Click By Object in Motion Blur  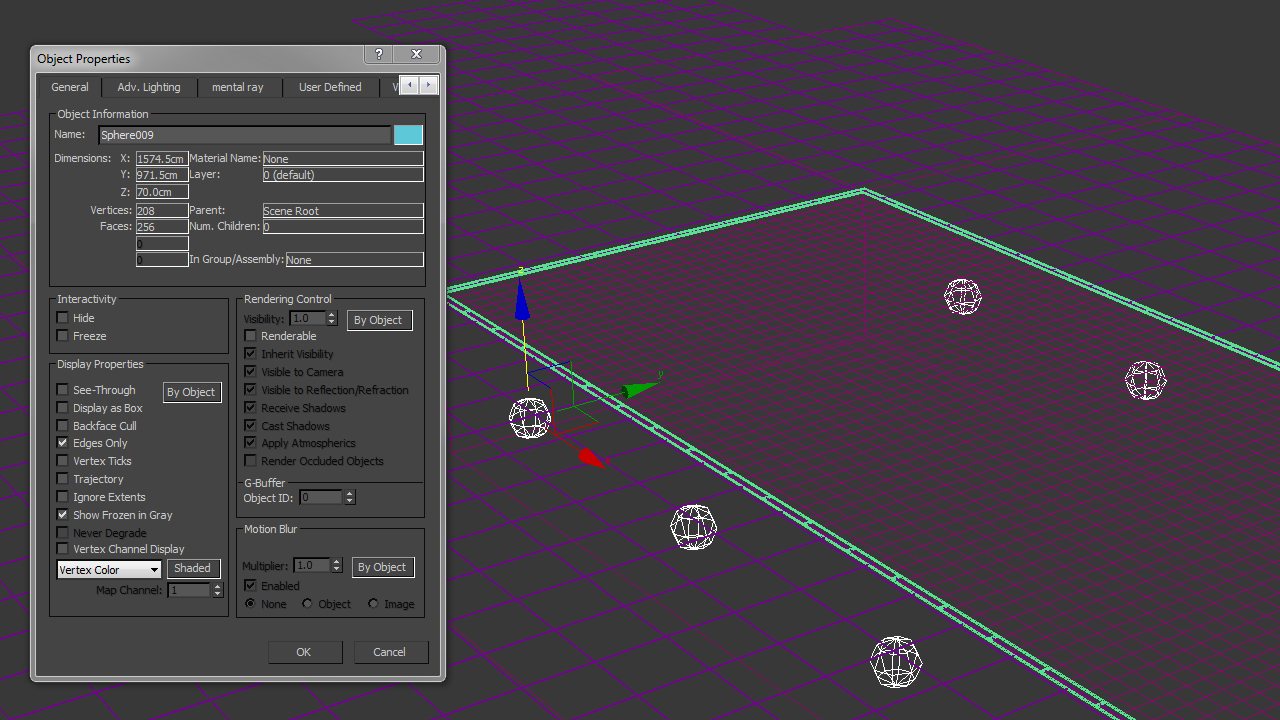coord(382,567)
